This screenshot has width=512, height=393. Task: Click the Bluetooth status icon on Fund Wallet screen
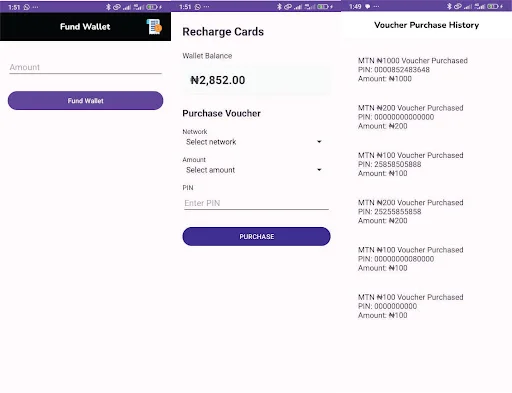point(108,7)
